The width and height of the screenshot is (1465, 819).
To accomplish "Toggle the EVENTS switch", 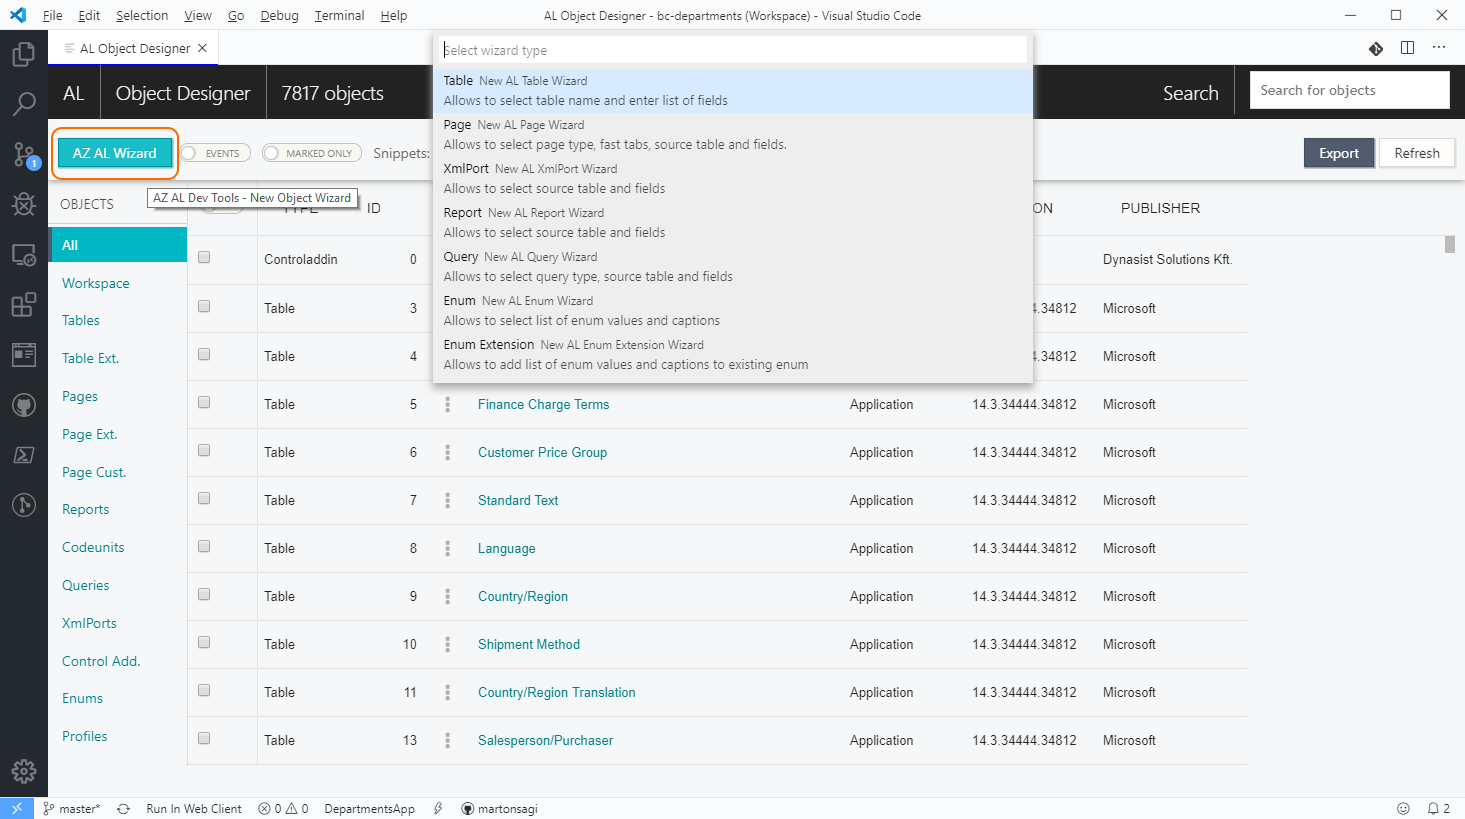I will coord(215,153).
